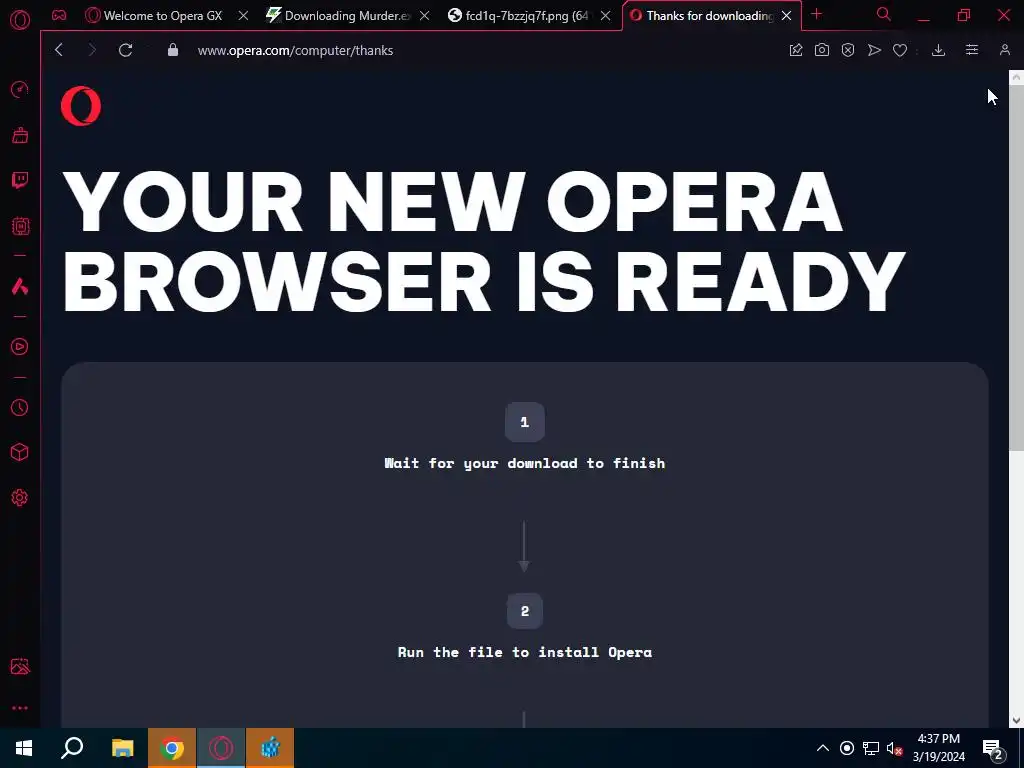This screenshot has height=768, width=1024.
Task: Click the blue-box app icon in the taskbar
Action: (270, 748)
